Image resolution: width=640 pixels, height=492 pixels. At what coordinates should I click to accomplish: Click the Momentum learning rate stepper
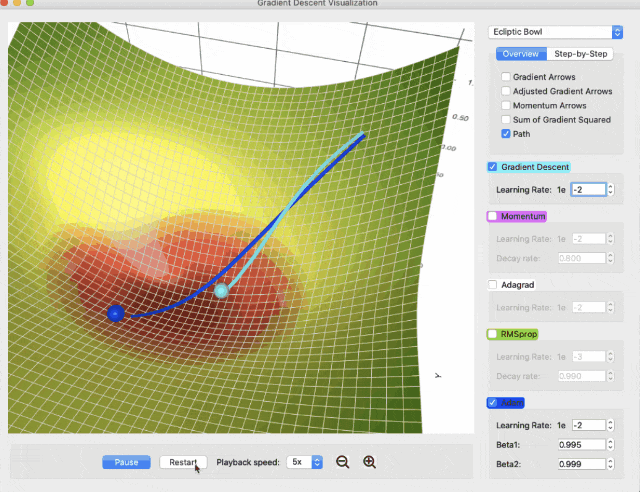[611, 239]
